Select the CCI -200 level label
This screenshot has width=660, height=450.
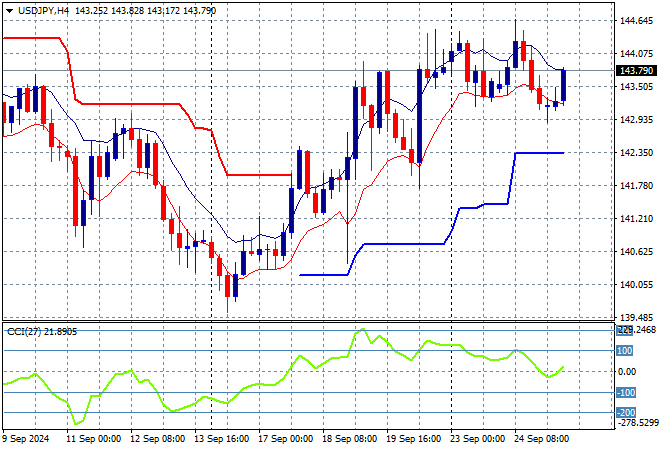click(625, 413)
